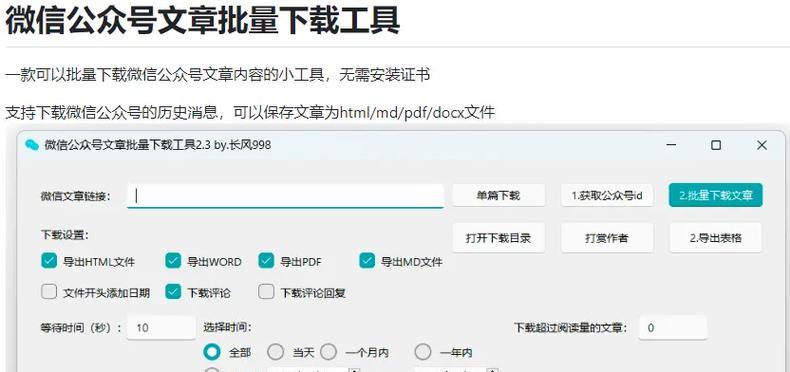The width and height of the screenshot is (790, 372).
Task: Click the WeChat logo in the title bar
Action: pyautogui.click(x=32, y=145)
